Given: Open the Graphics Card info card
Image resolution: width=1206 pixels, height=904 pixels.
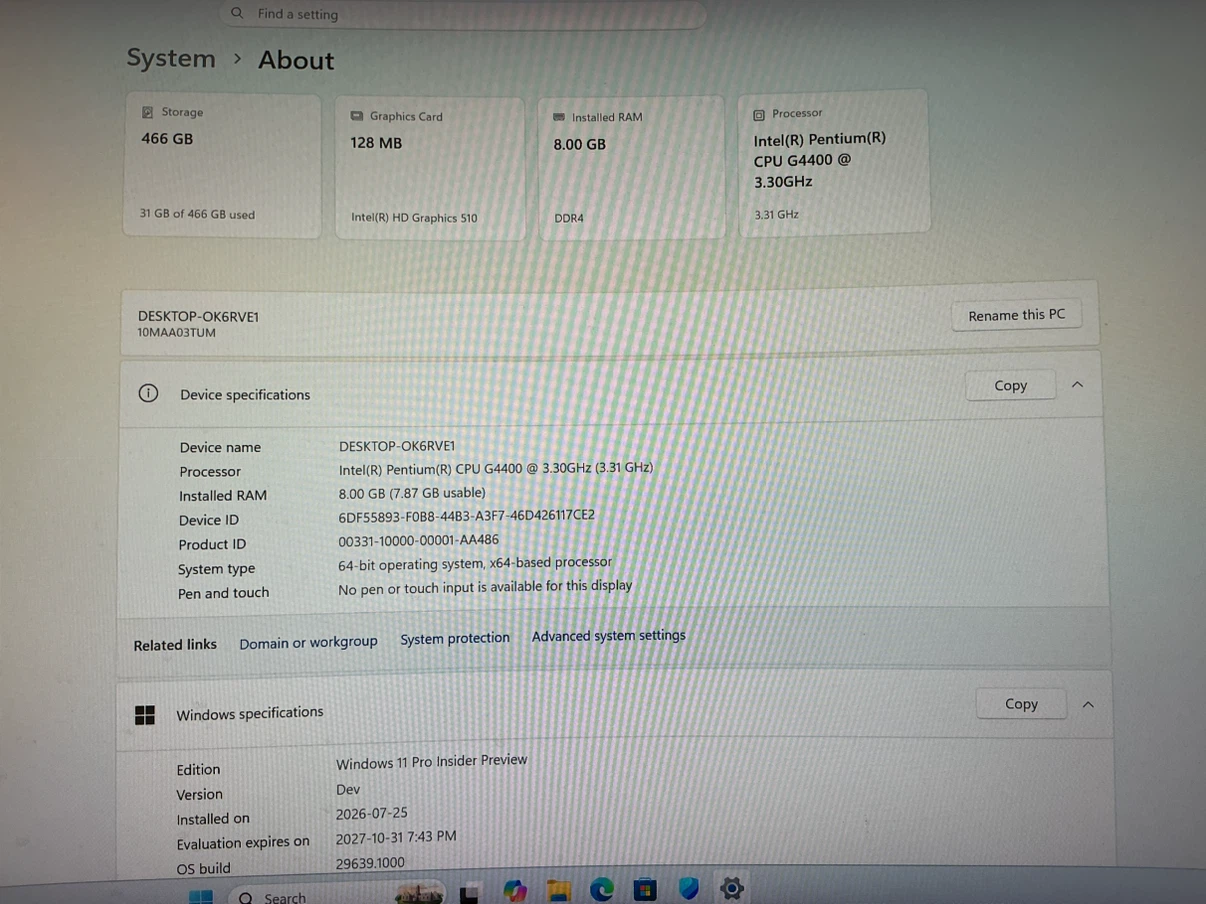Looking at the screenshot, I should (x=430, y=168).
